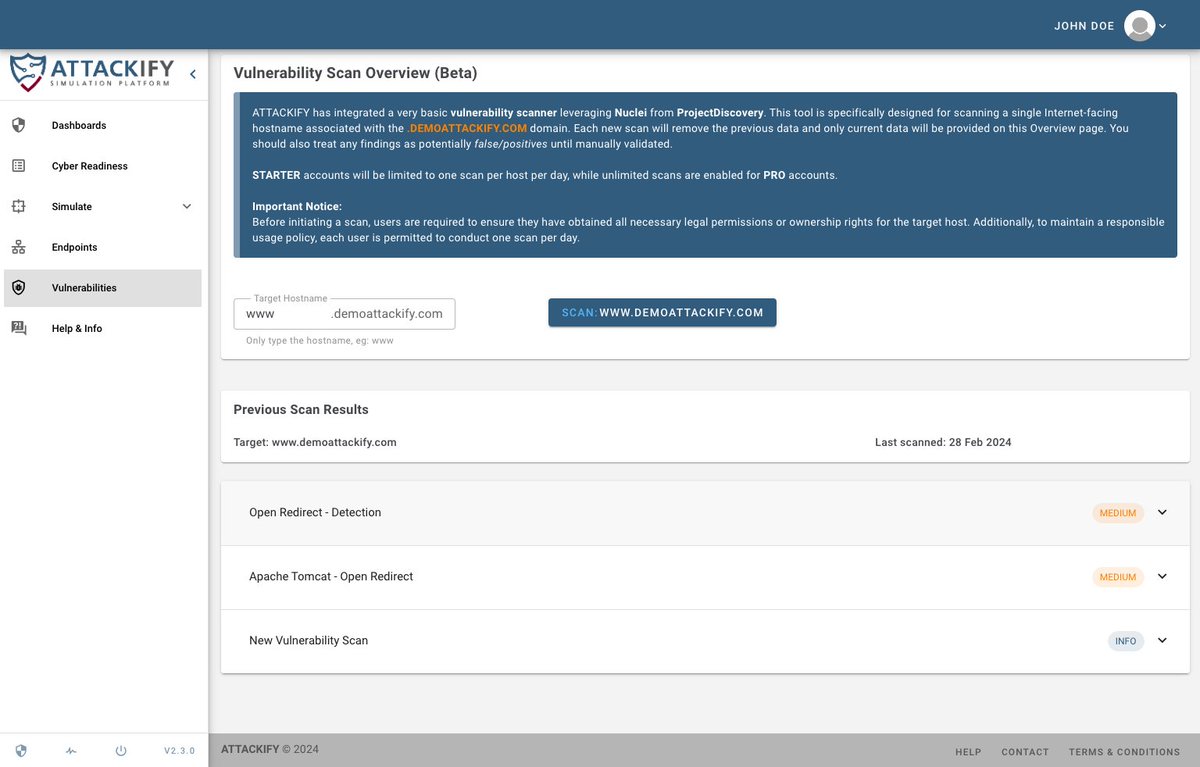Click the New Vulnerability Scan title
Image resolution: width=1200 pixels, height=767 pixels.
tap(308, 640)
